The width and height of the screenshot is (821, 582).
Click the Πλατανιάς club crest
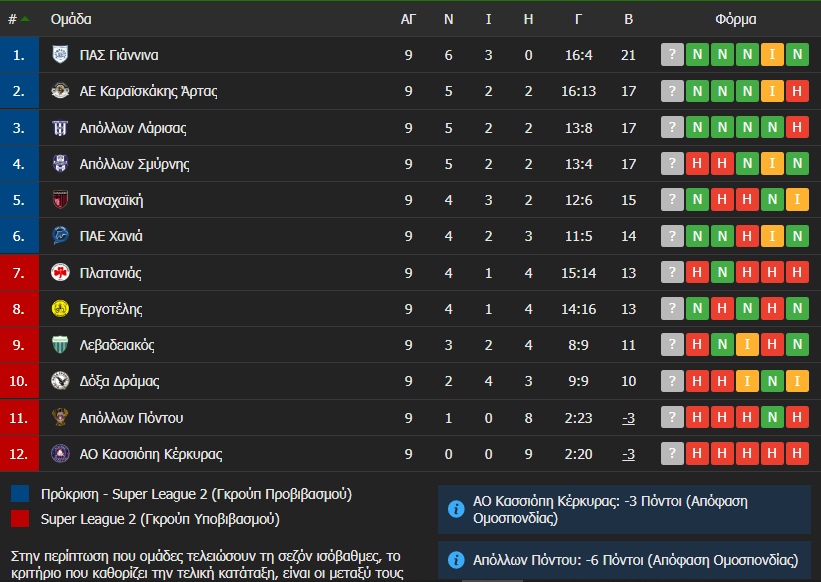click(x=60, y=272)
